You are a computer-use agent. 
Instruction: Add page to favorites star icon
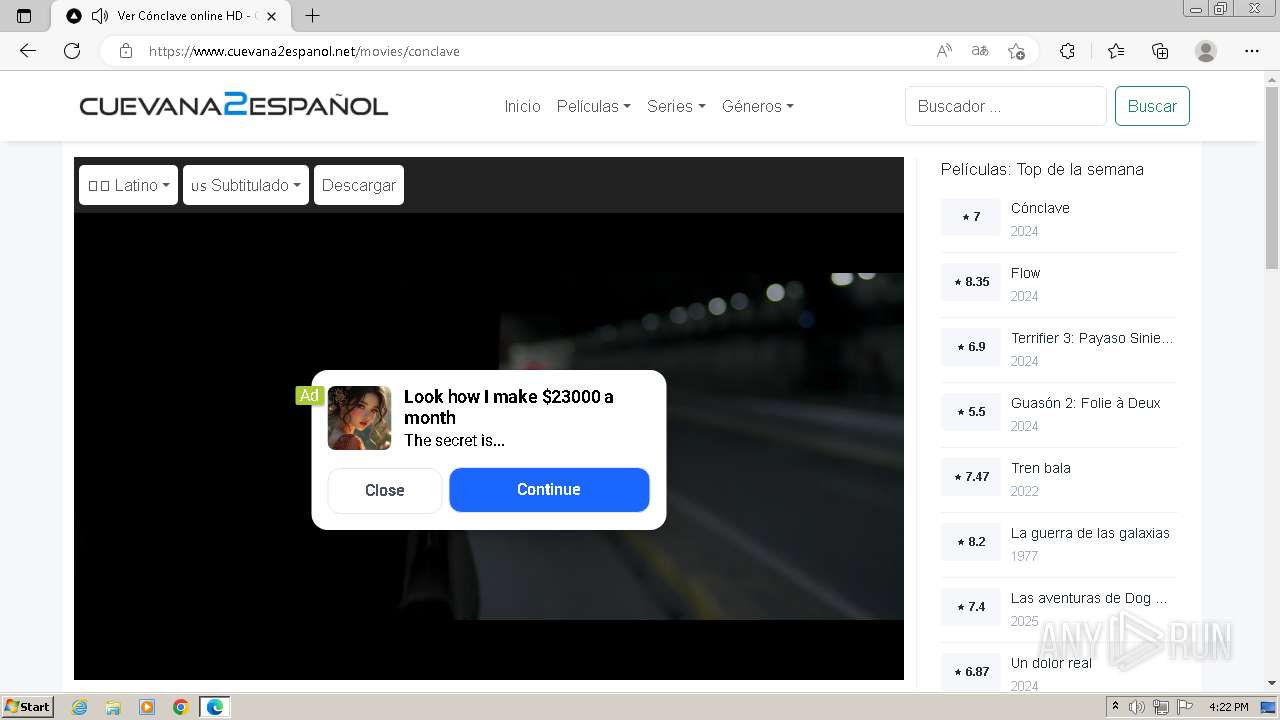1016,51
